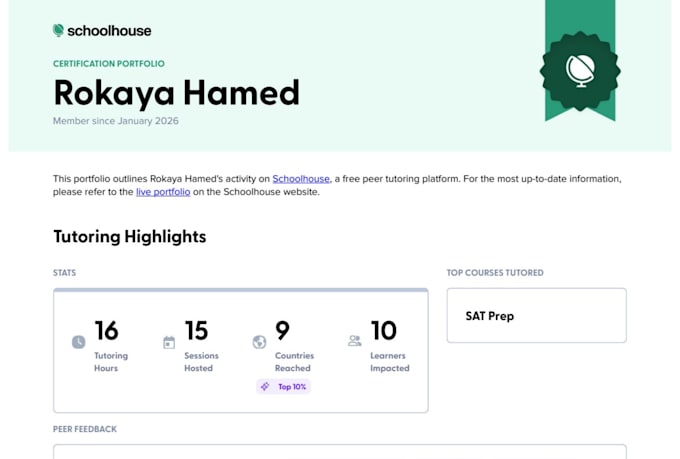680x459 pixels.
Task: Click the 'Learners Impacted' label
Action: [x=390, y=362]
